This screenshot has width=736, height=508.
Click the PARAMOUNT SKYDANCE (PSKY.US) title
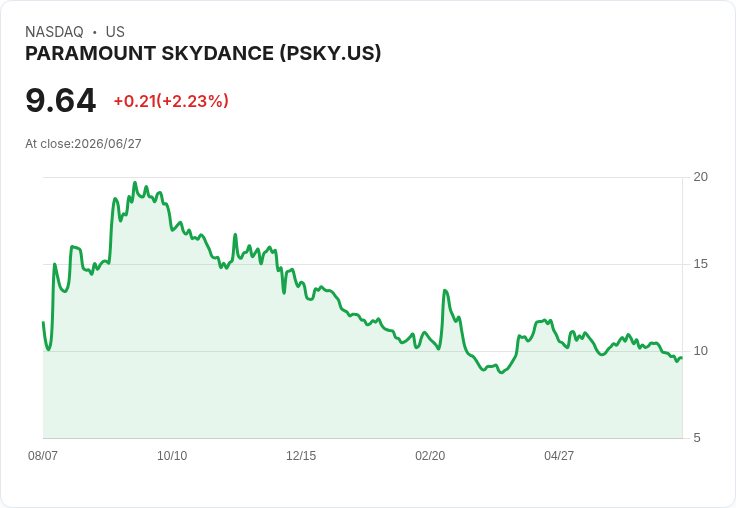pyautogui.click(x=203, y=54)
